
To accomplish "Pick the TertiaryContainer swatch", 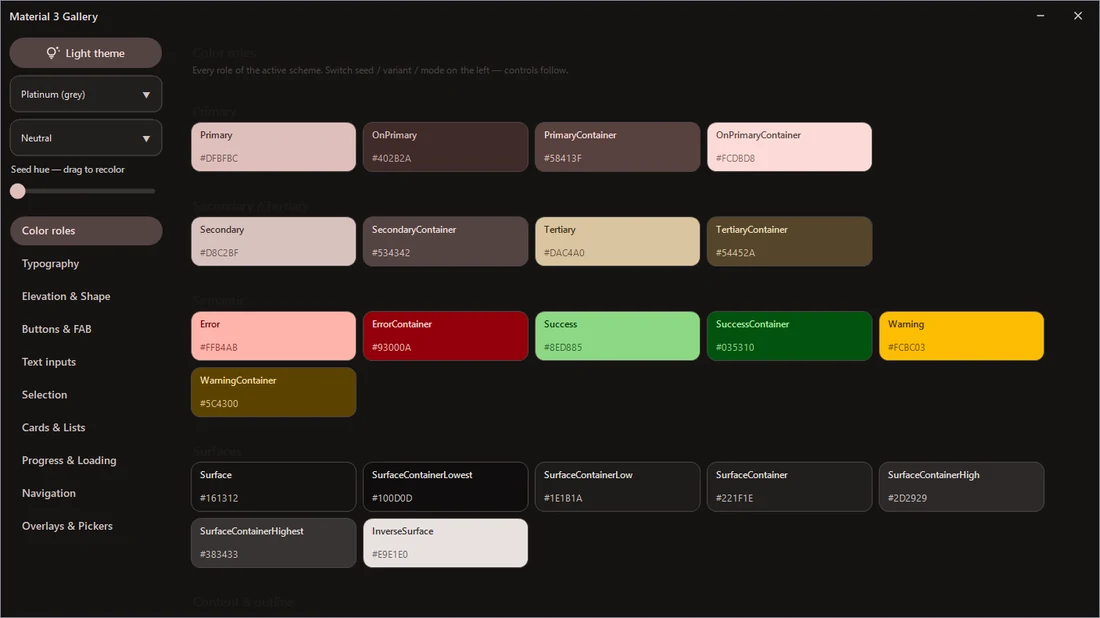I will [789, 241].
